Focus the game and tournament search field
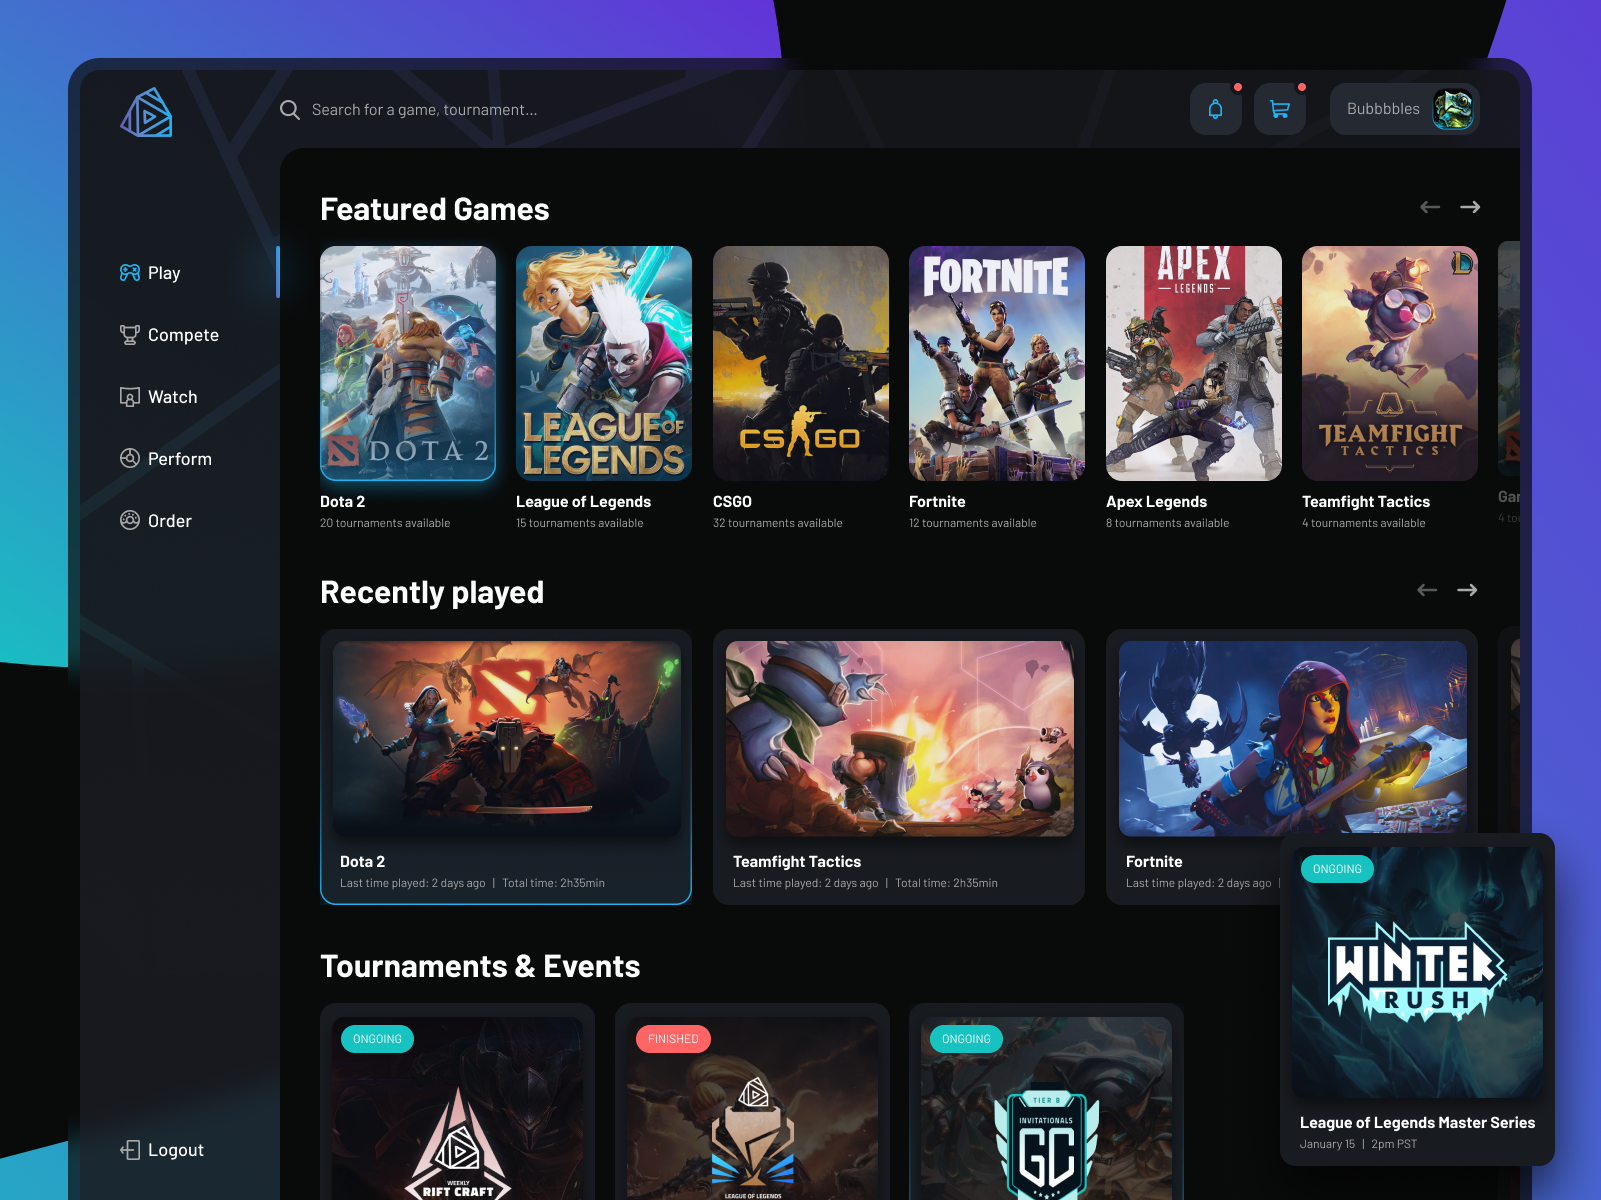Viewport: 1601px width, 1200px height. [x=424, y=110]
